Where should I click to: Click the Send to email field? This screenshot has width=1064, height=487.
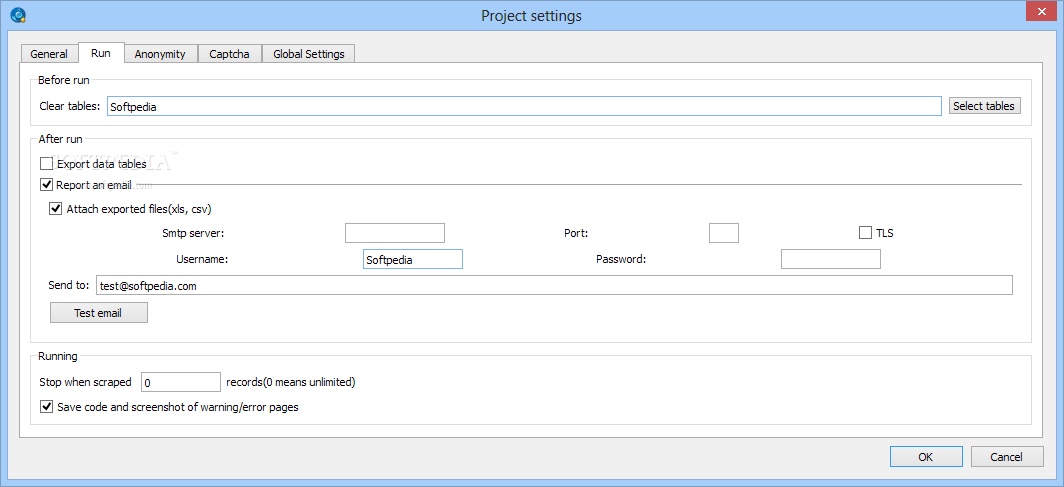coord(554,286)
